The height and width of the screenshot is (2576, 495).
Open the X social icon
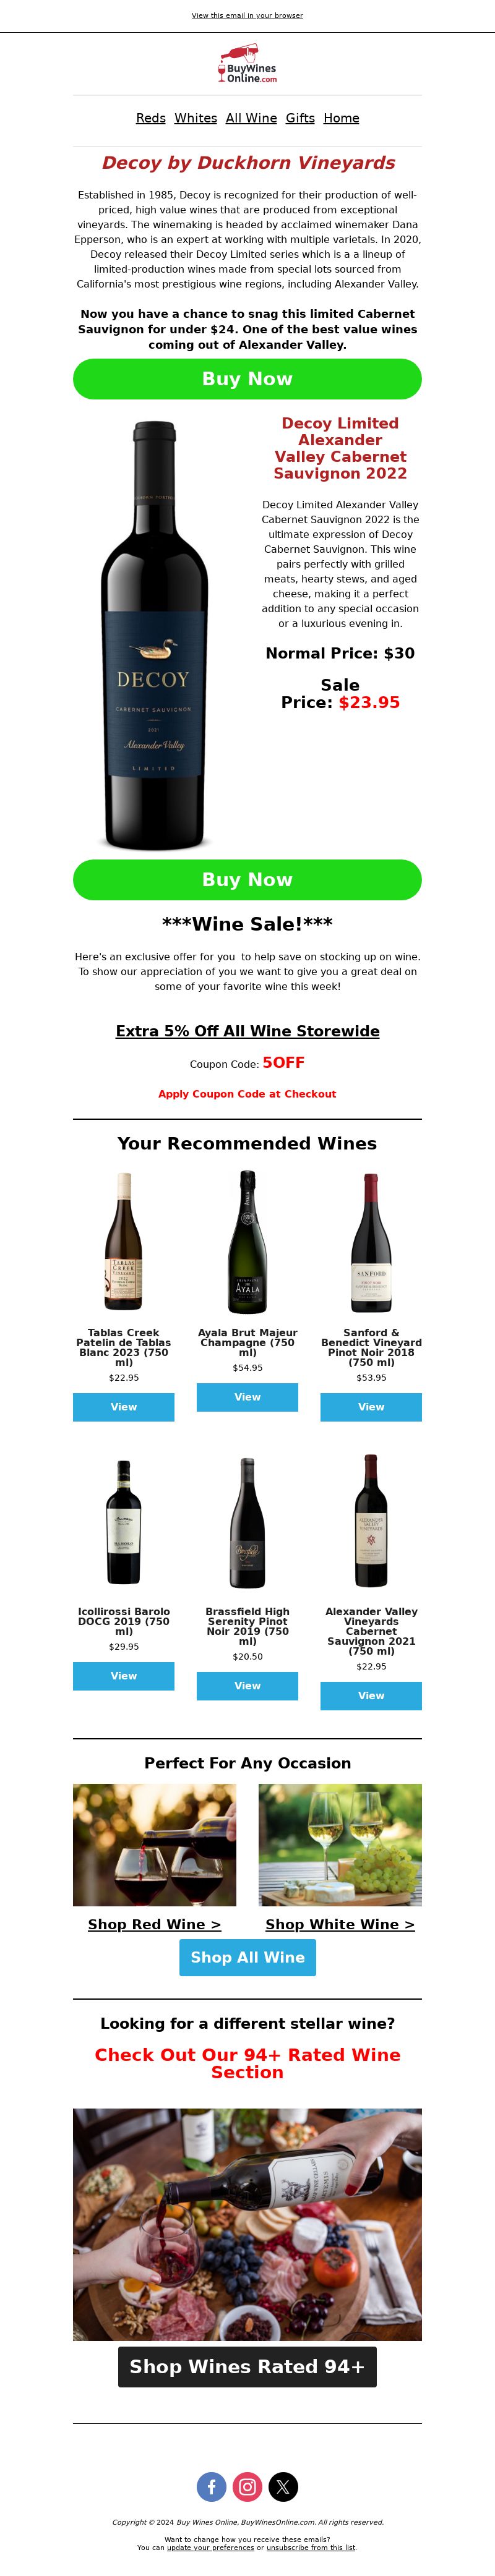(283, 2486)
